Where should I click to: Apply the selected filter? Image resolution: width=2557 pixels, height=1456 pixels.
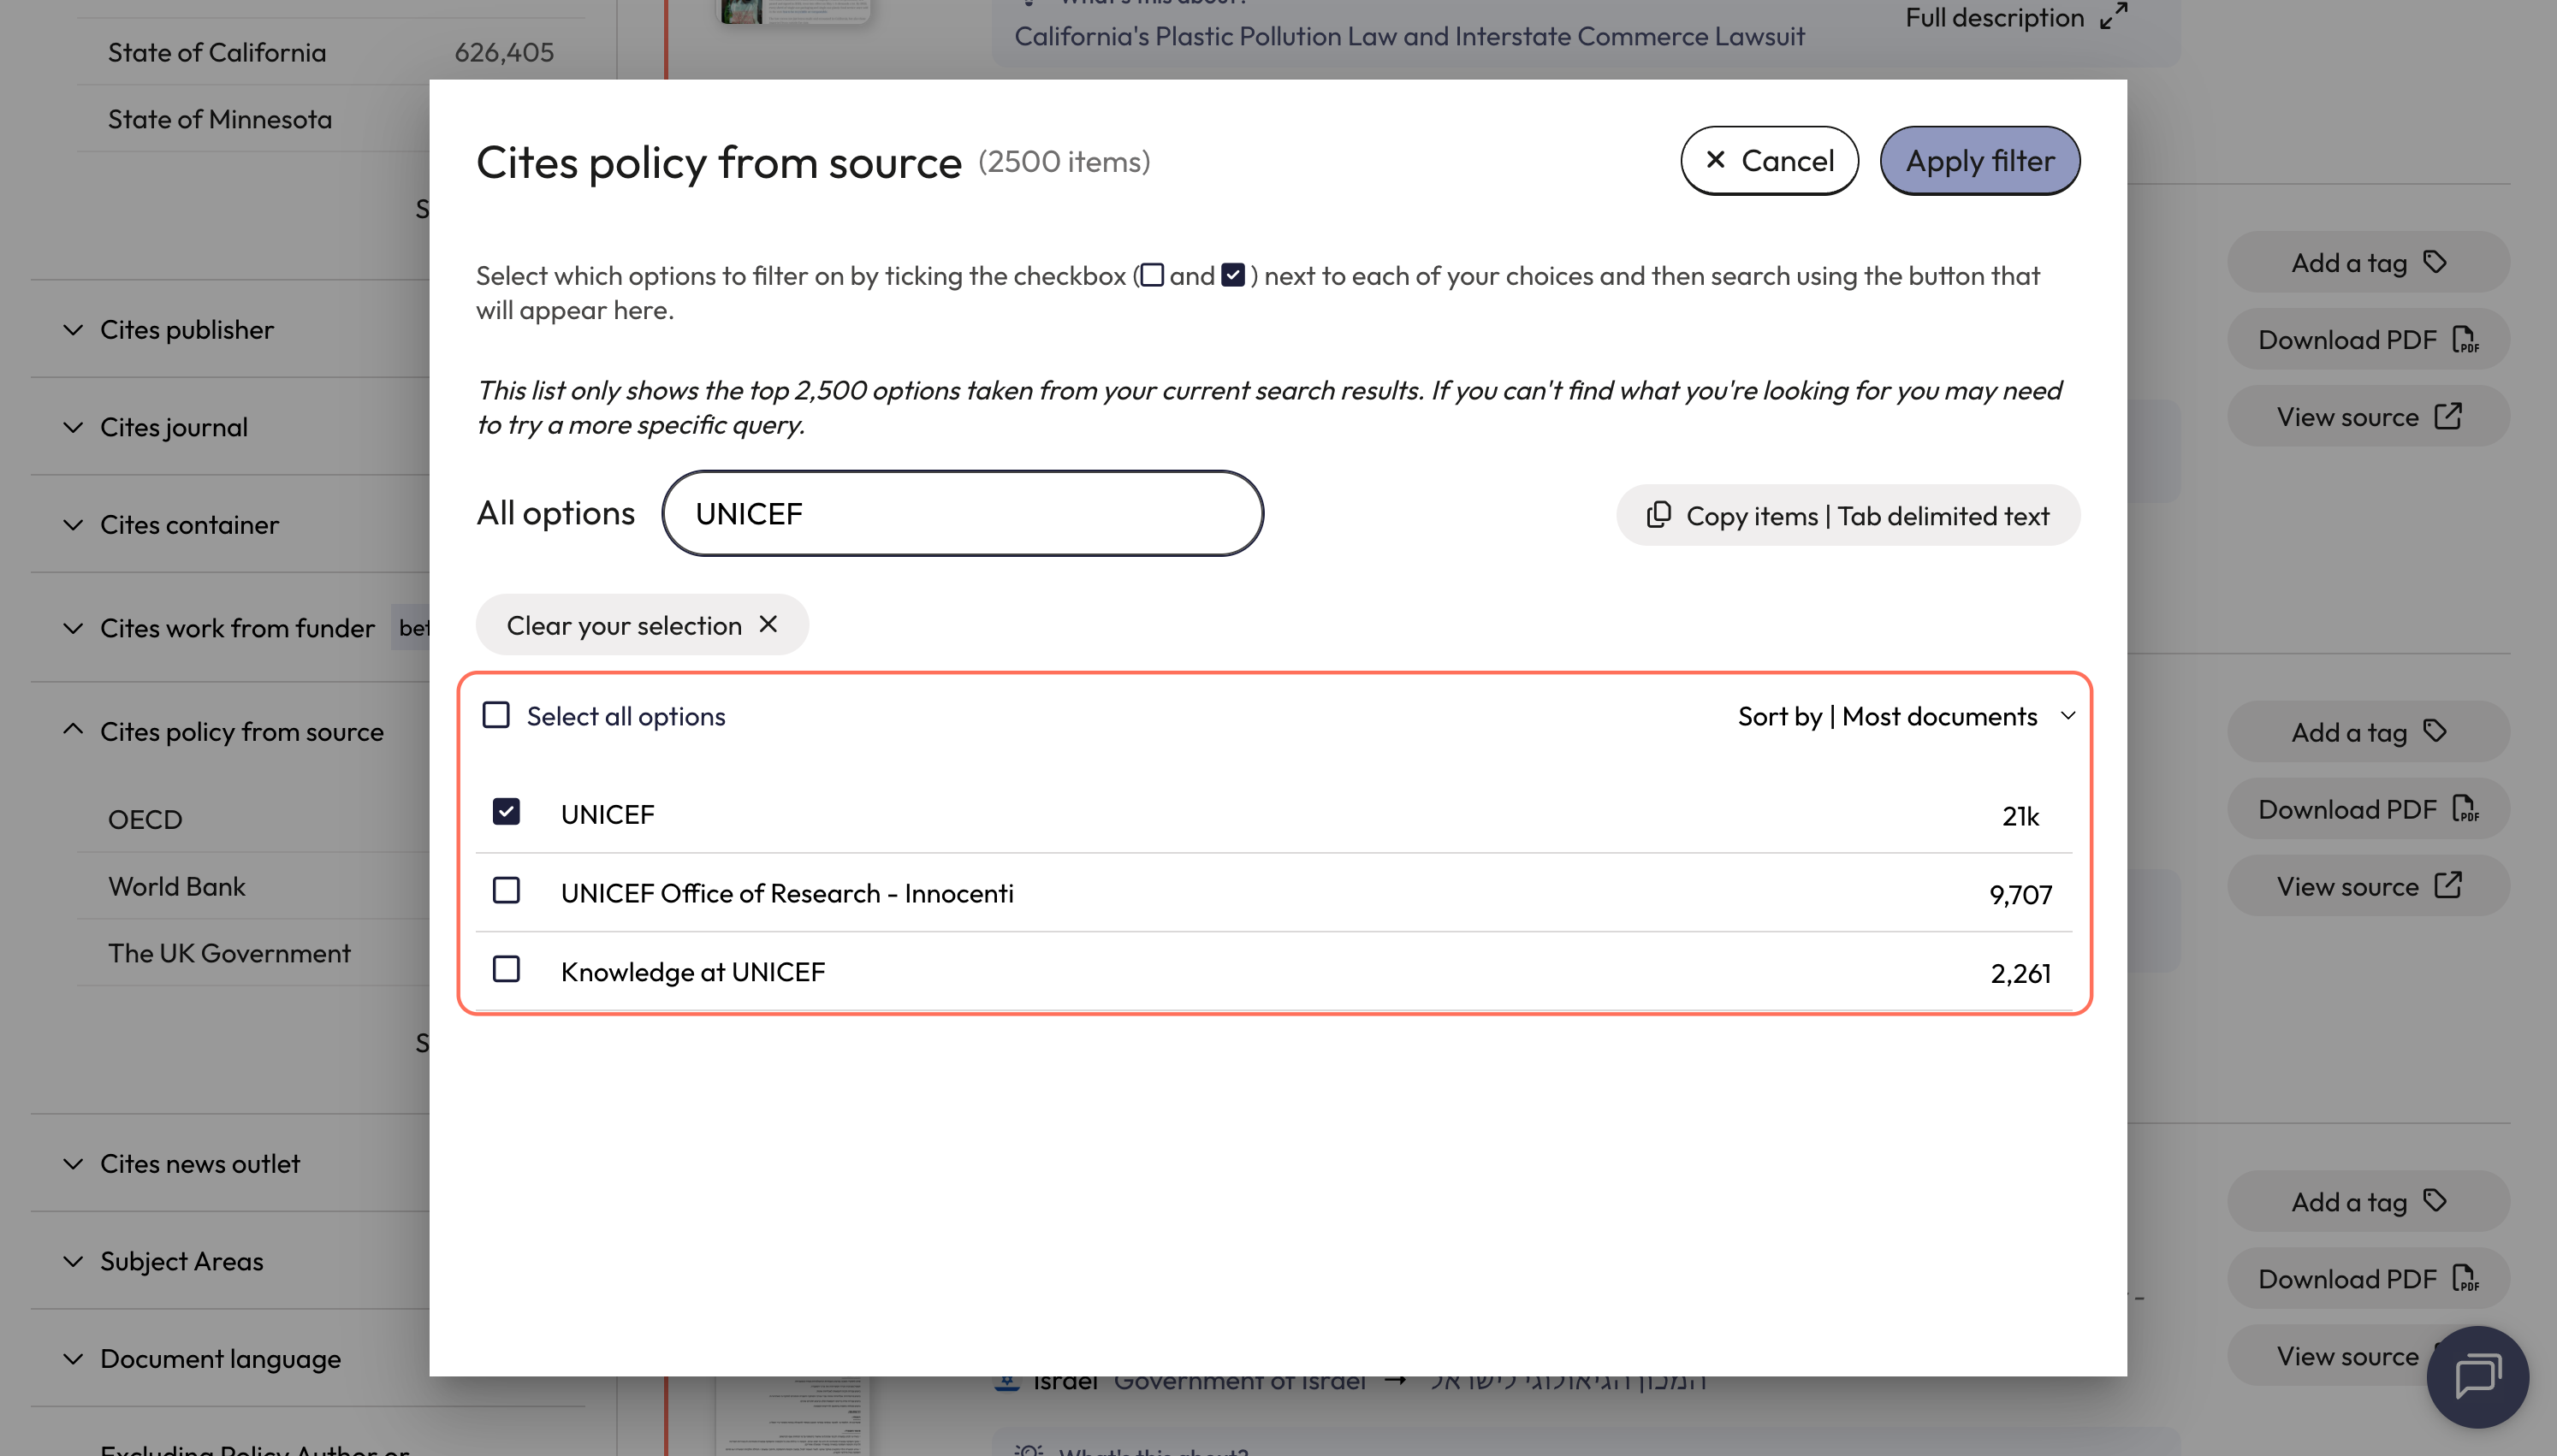(1979, 160)
